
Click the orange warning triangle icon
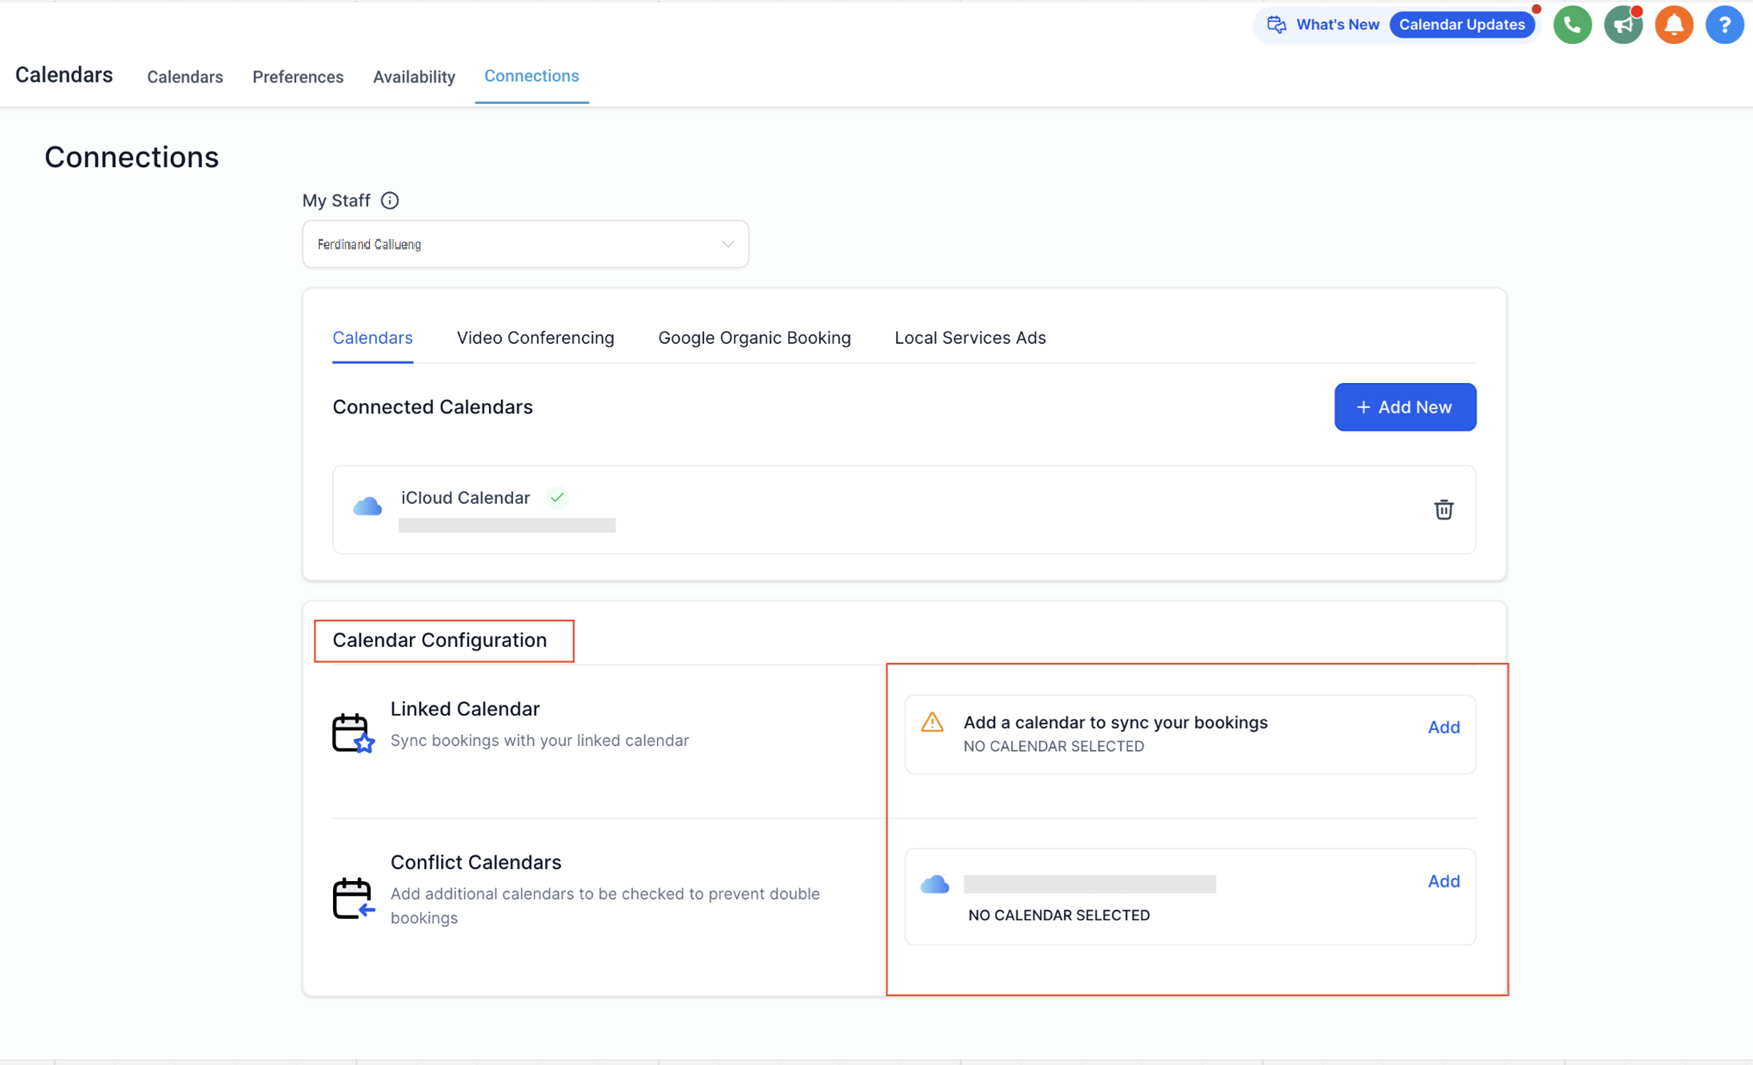932,722
